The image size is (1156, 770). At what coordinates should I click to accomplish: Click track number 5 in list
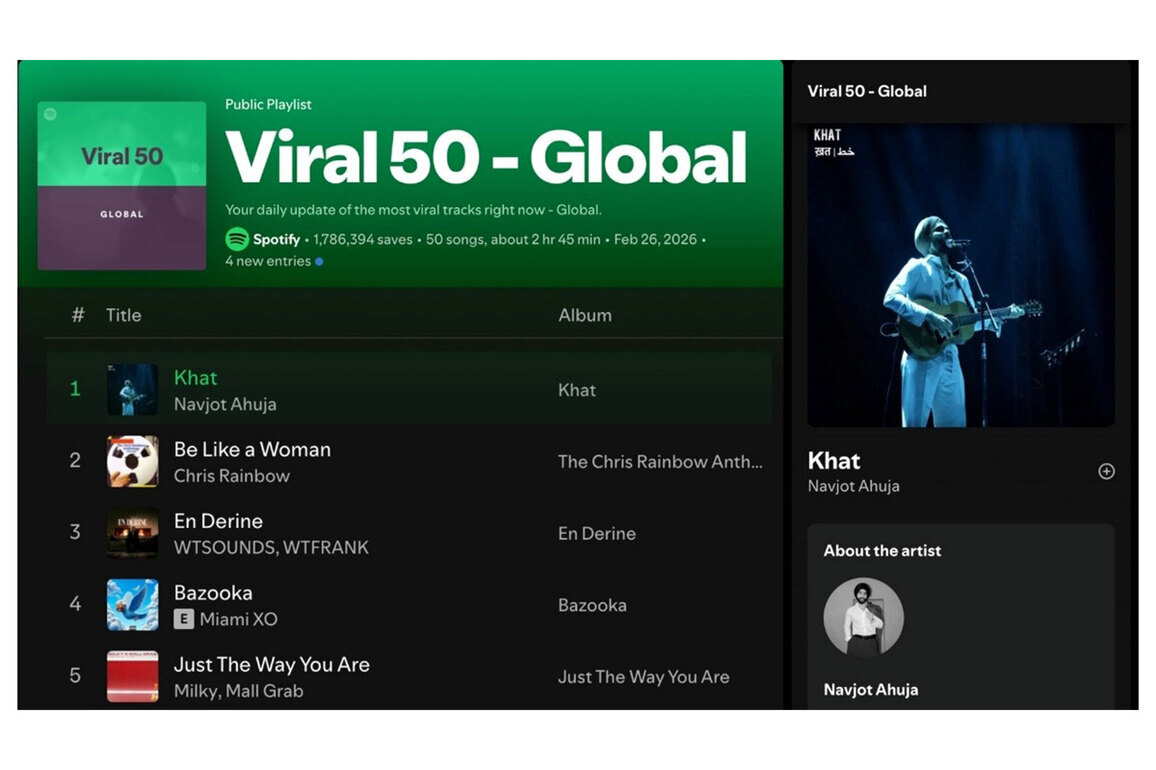coord(75,675)
